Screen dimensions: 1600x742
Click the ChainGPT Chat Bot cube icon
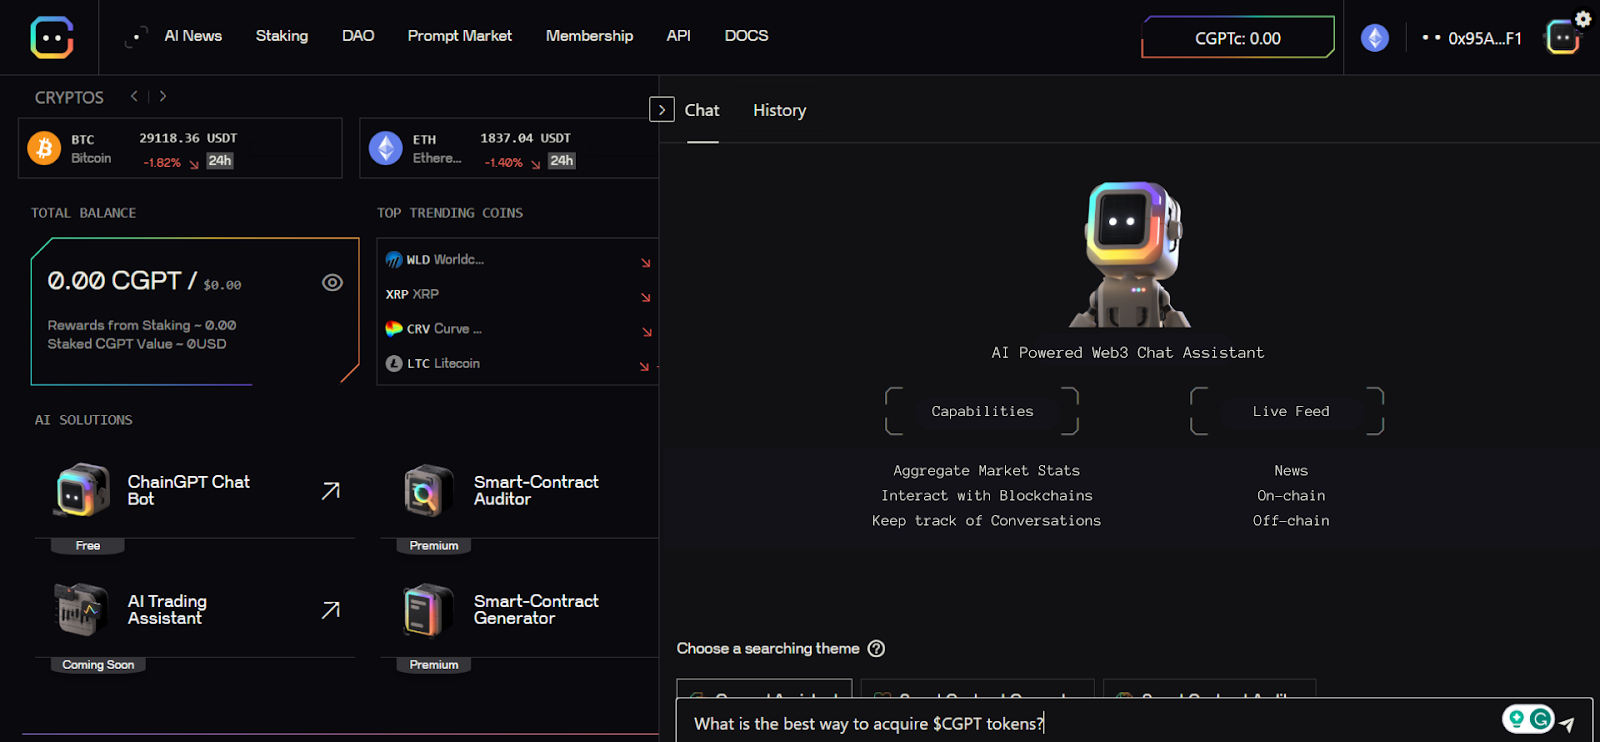82,490
